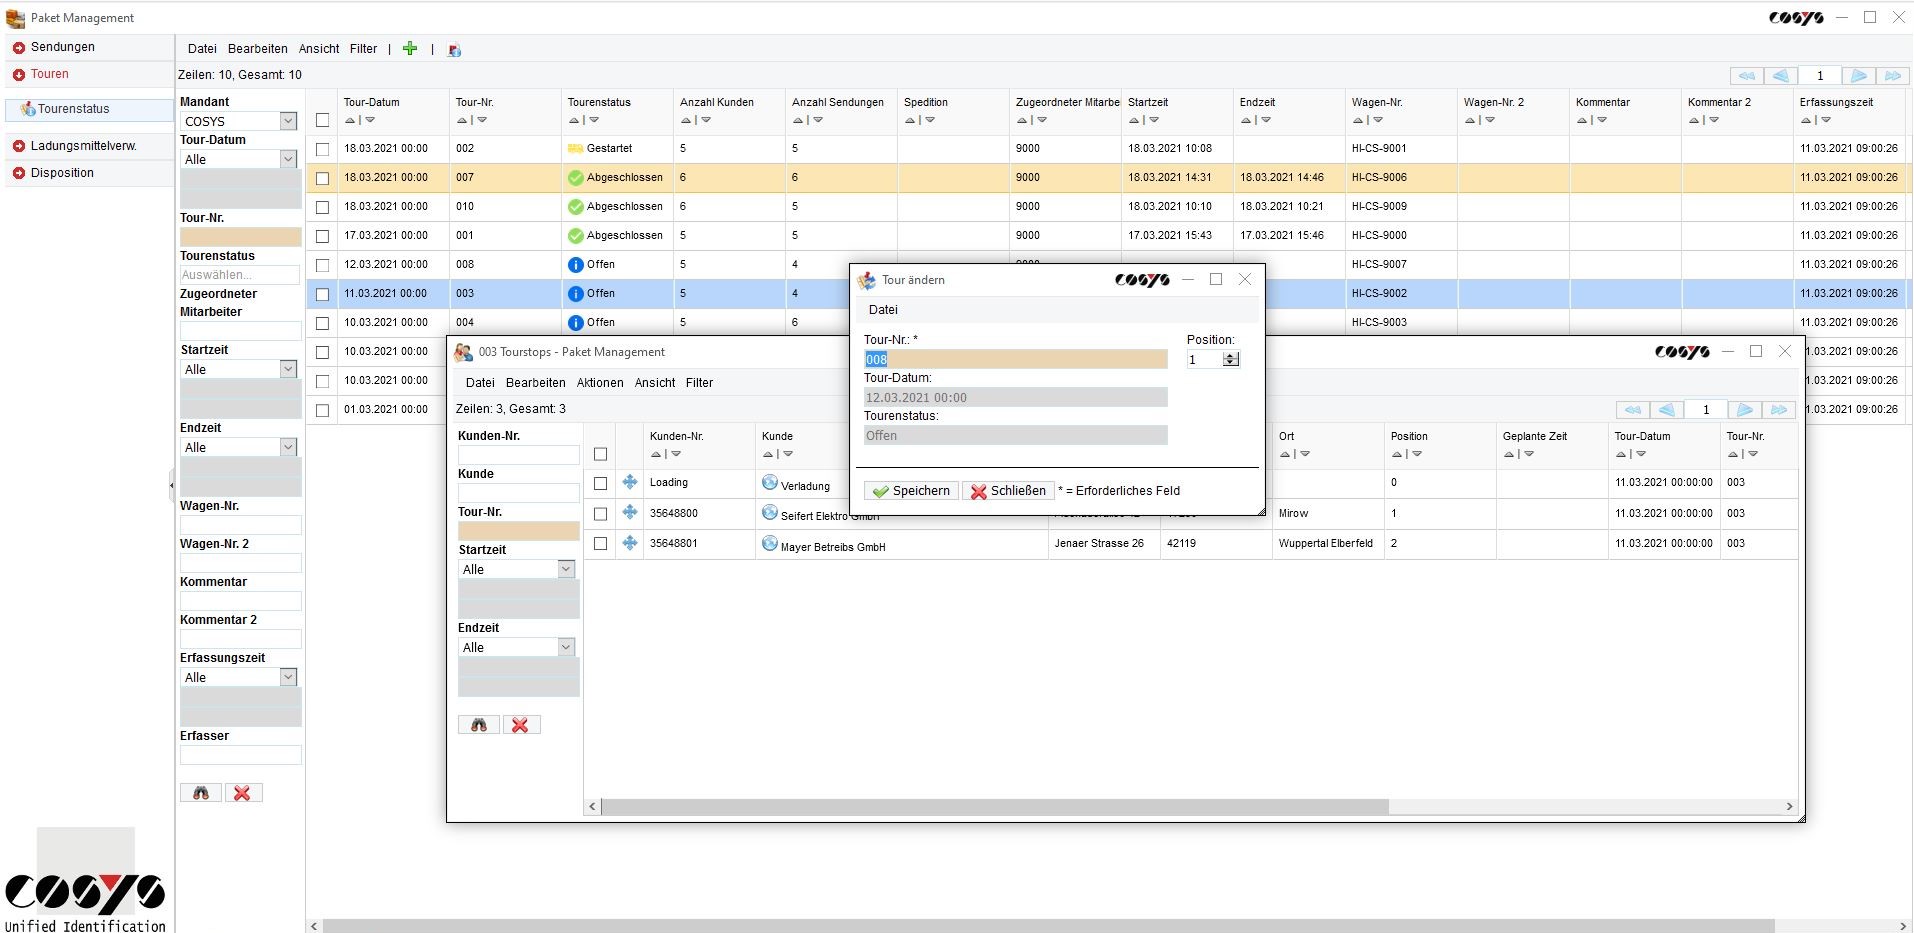Click move icon on the Loading row
The width and height of the screenshot is (1914, 933).
pyautogui.click(x=630, y=482)
